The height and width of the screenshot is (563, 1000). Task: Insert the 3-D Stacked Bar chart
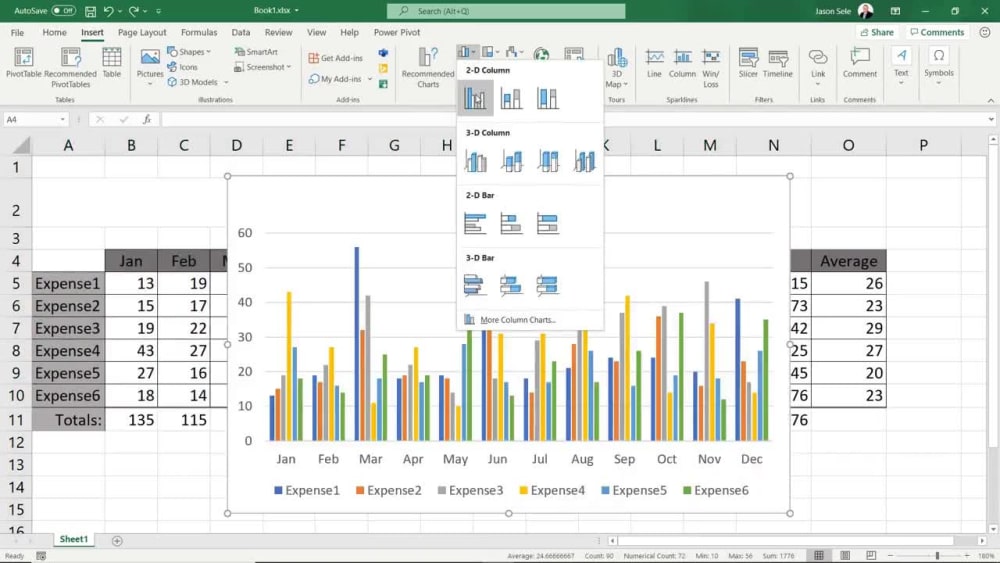tap(511, 286)
